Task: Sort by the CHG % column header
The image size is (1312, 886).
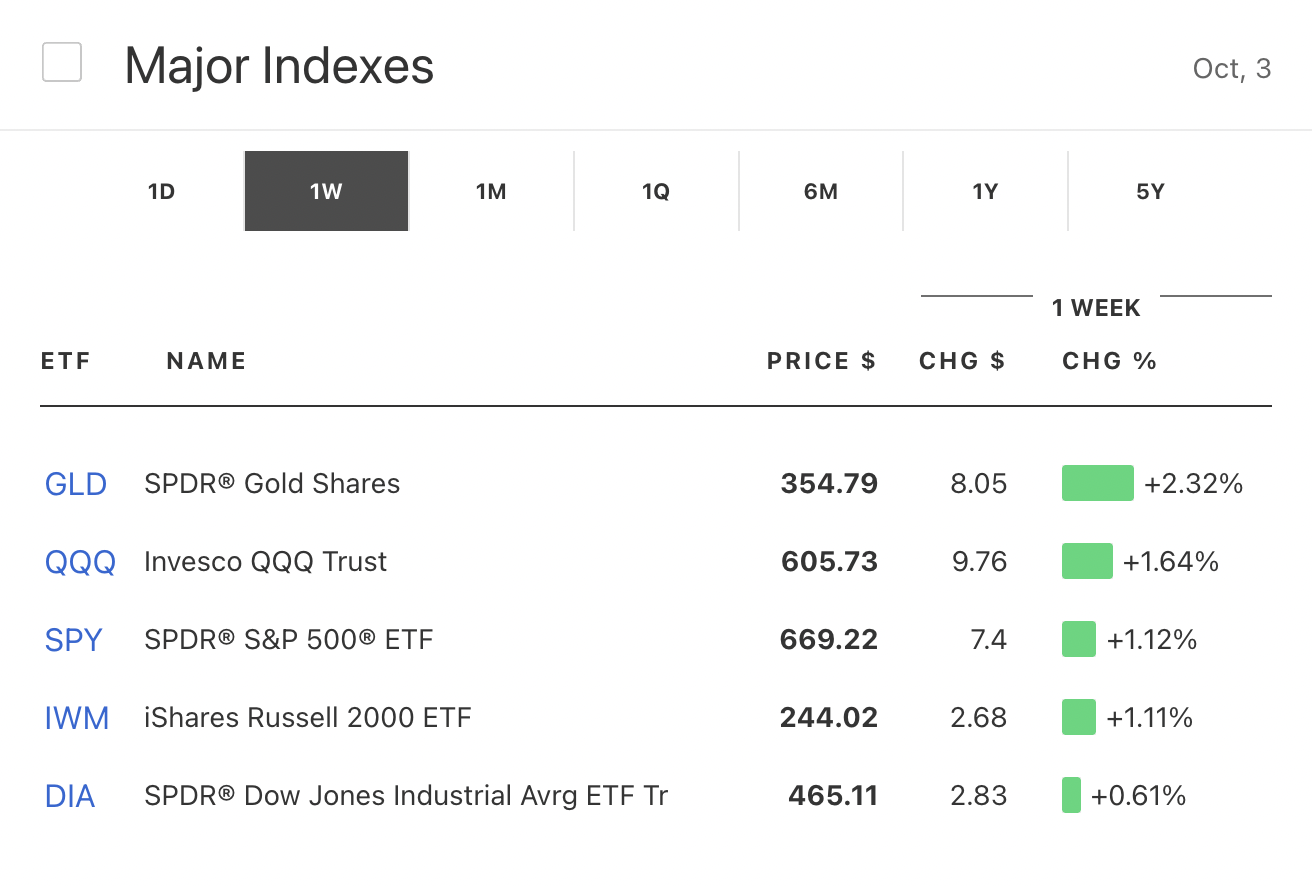Action: point(1109,361)
